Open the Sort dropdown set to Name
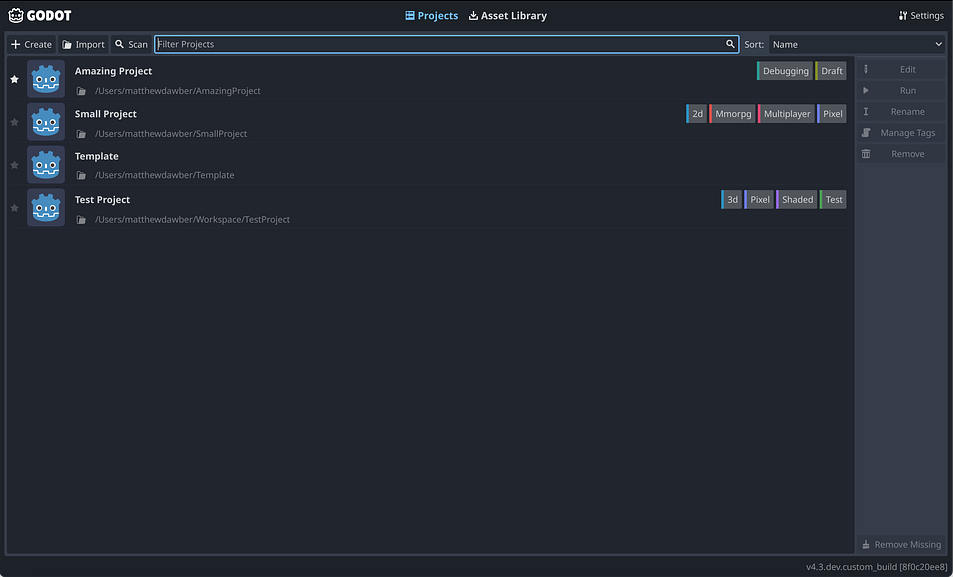The height and width of the screenshot is (577, 953). pyautogui.click(x=857, y=44)
